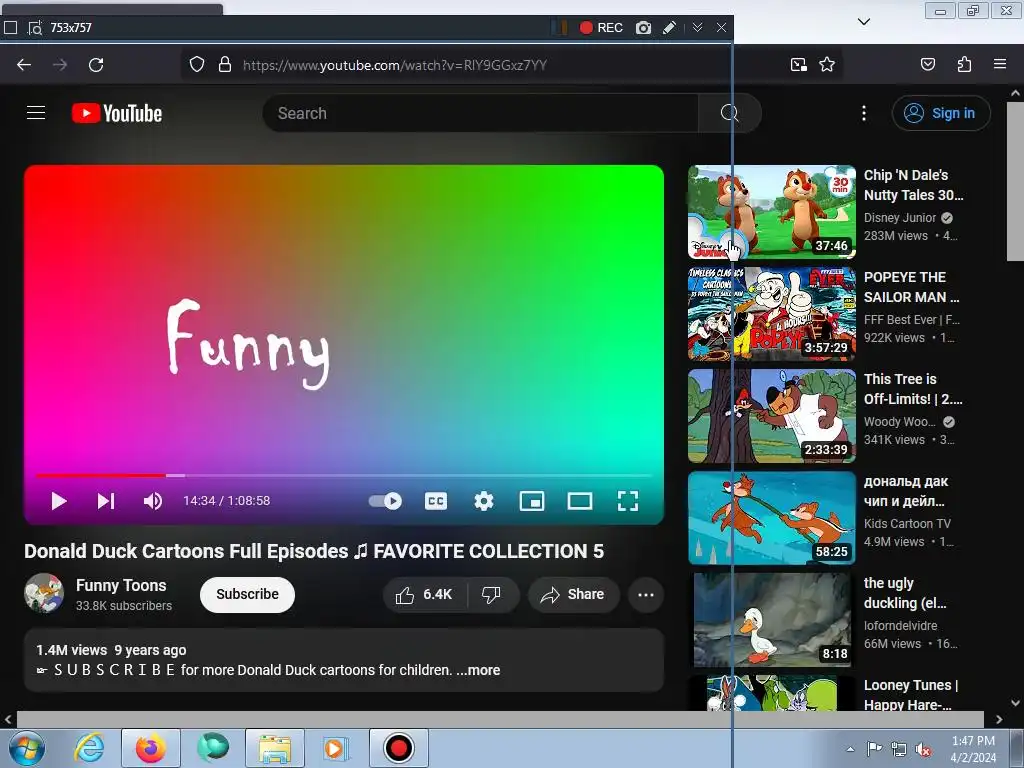Play the video

59,501
